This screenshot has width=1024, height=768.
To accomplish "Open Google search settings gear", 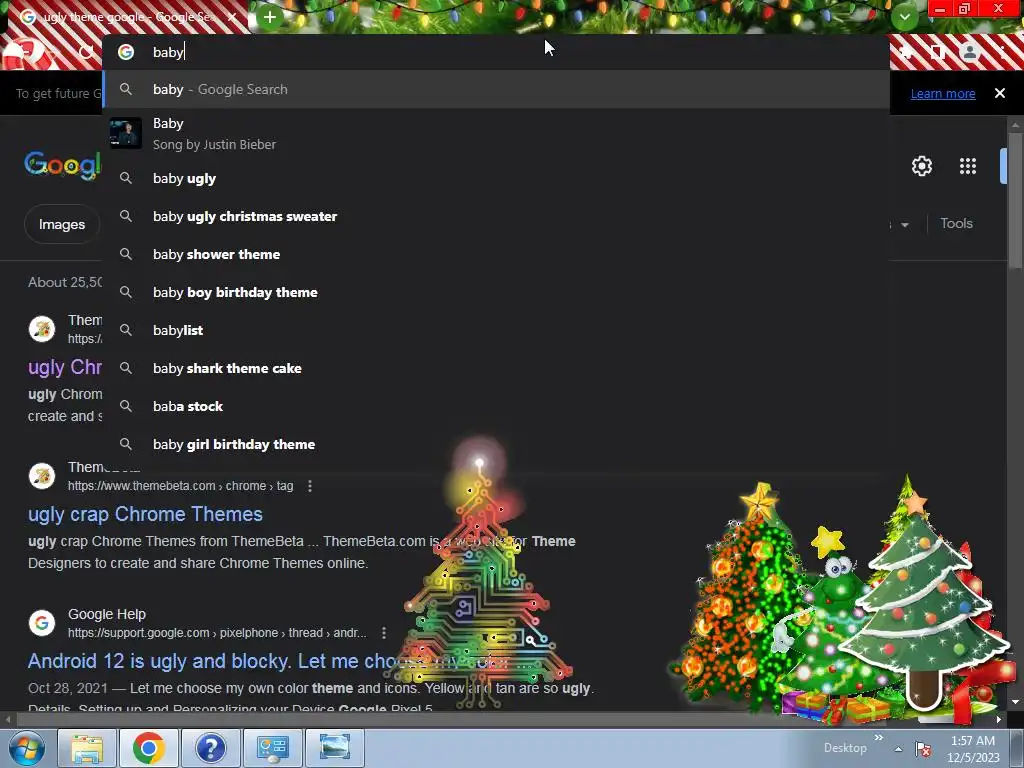I will click(x=921, y=166).
